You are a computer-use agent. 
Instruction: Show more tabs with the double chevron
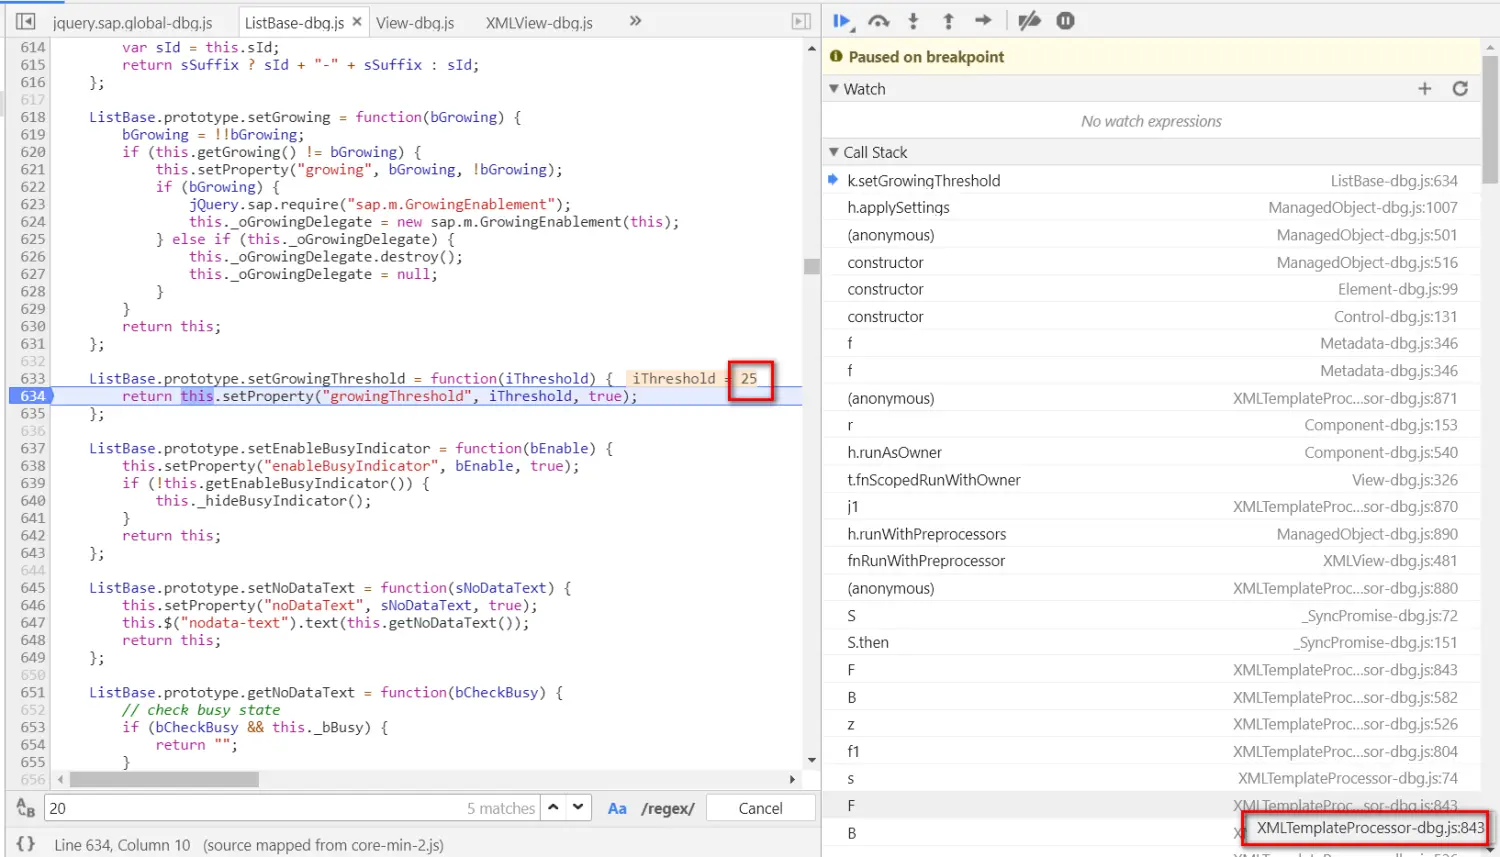pos(635,21)
